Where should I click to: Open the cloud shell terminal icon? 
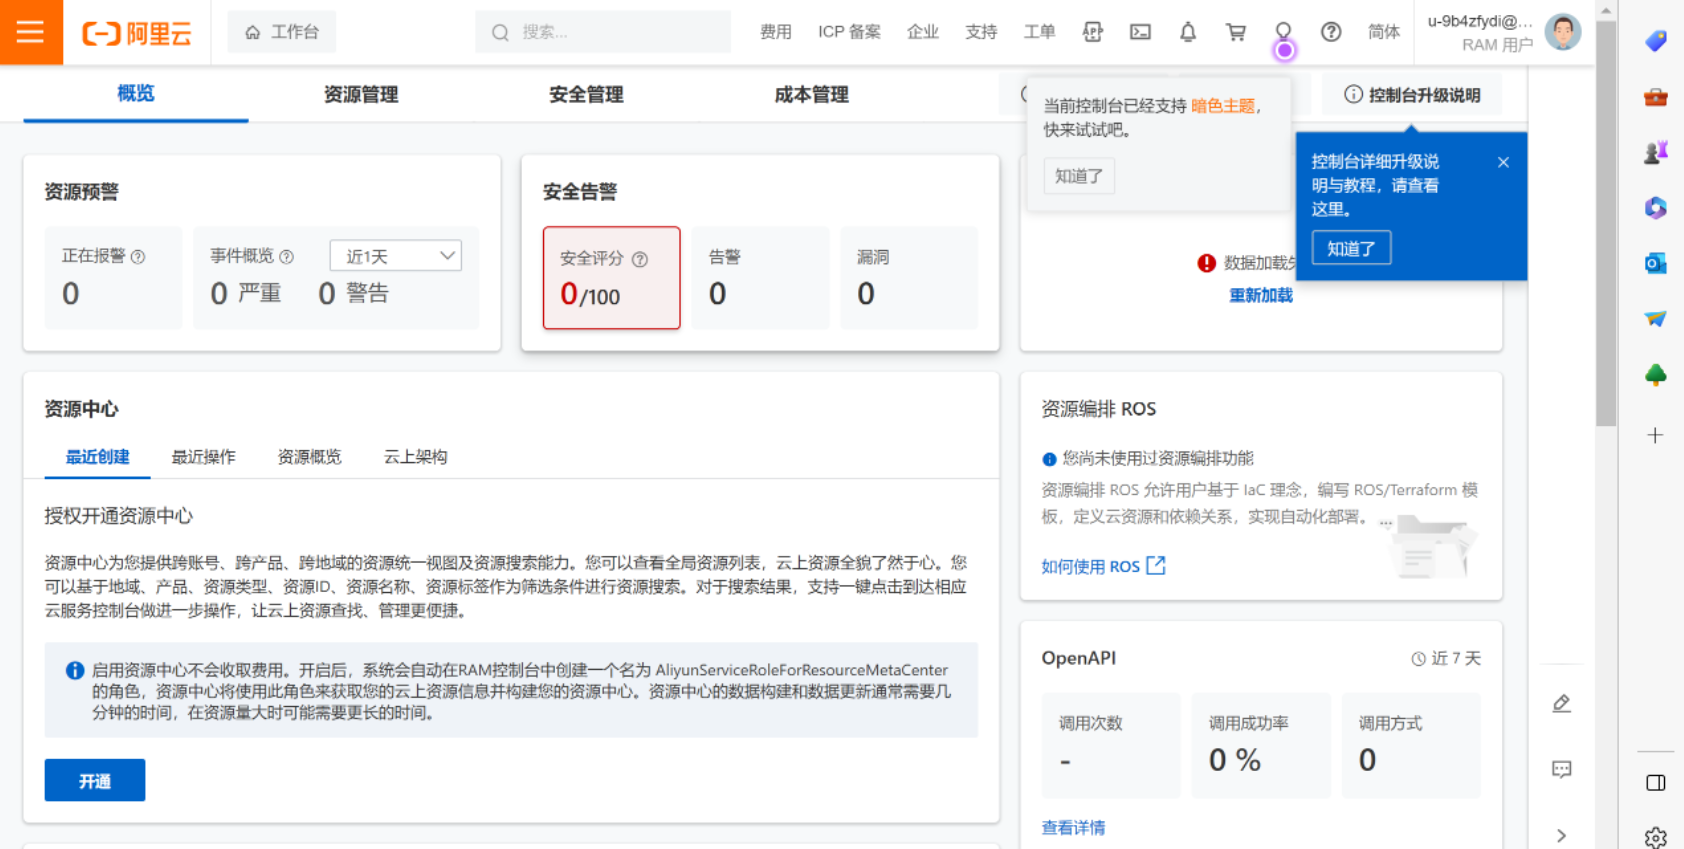pos(1140,32)
